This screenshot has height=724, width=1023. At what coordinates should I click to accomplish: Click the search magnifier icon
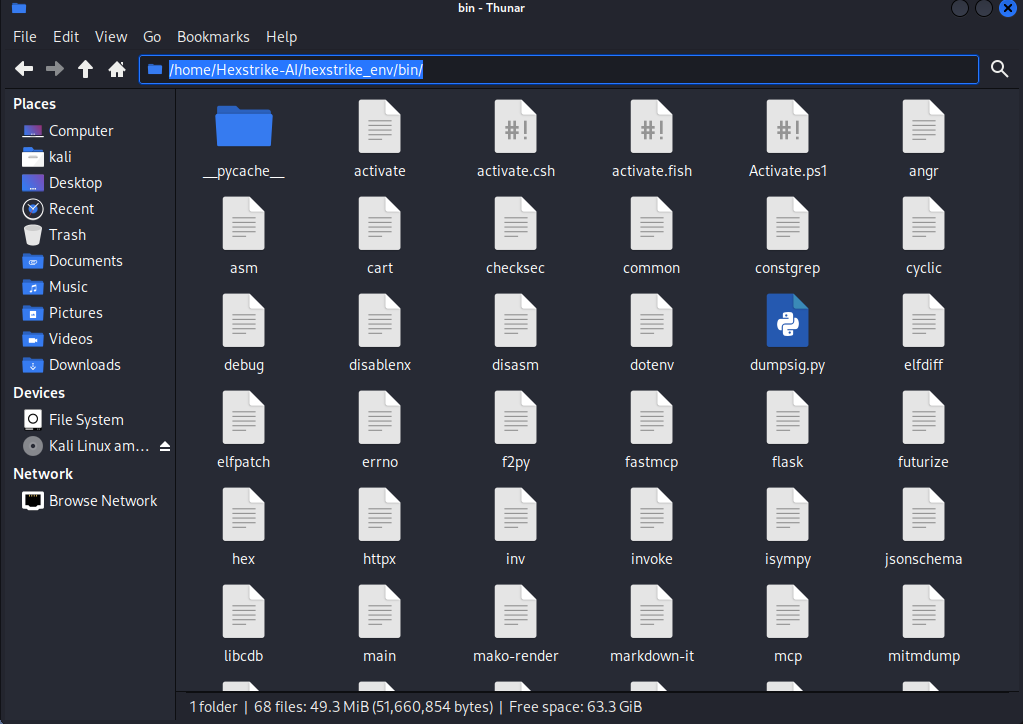(999, 69)
